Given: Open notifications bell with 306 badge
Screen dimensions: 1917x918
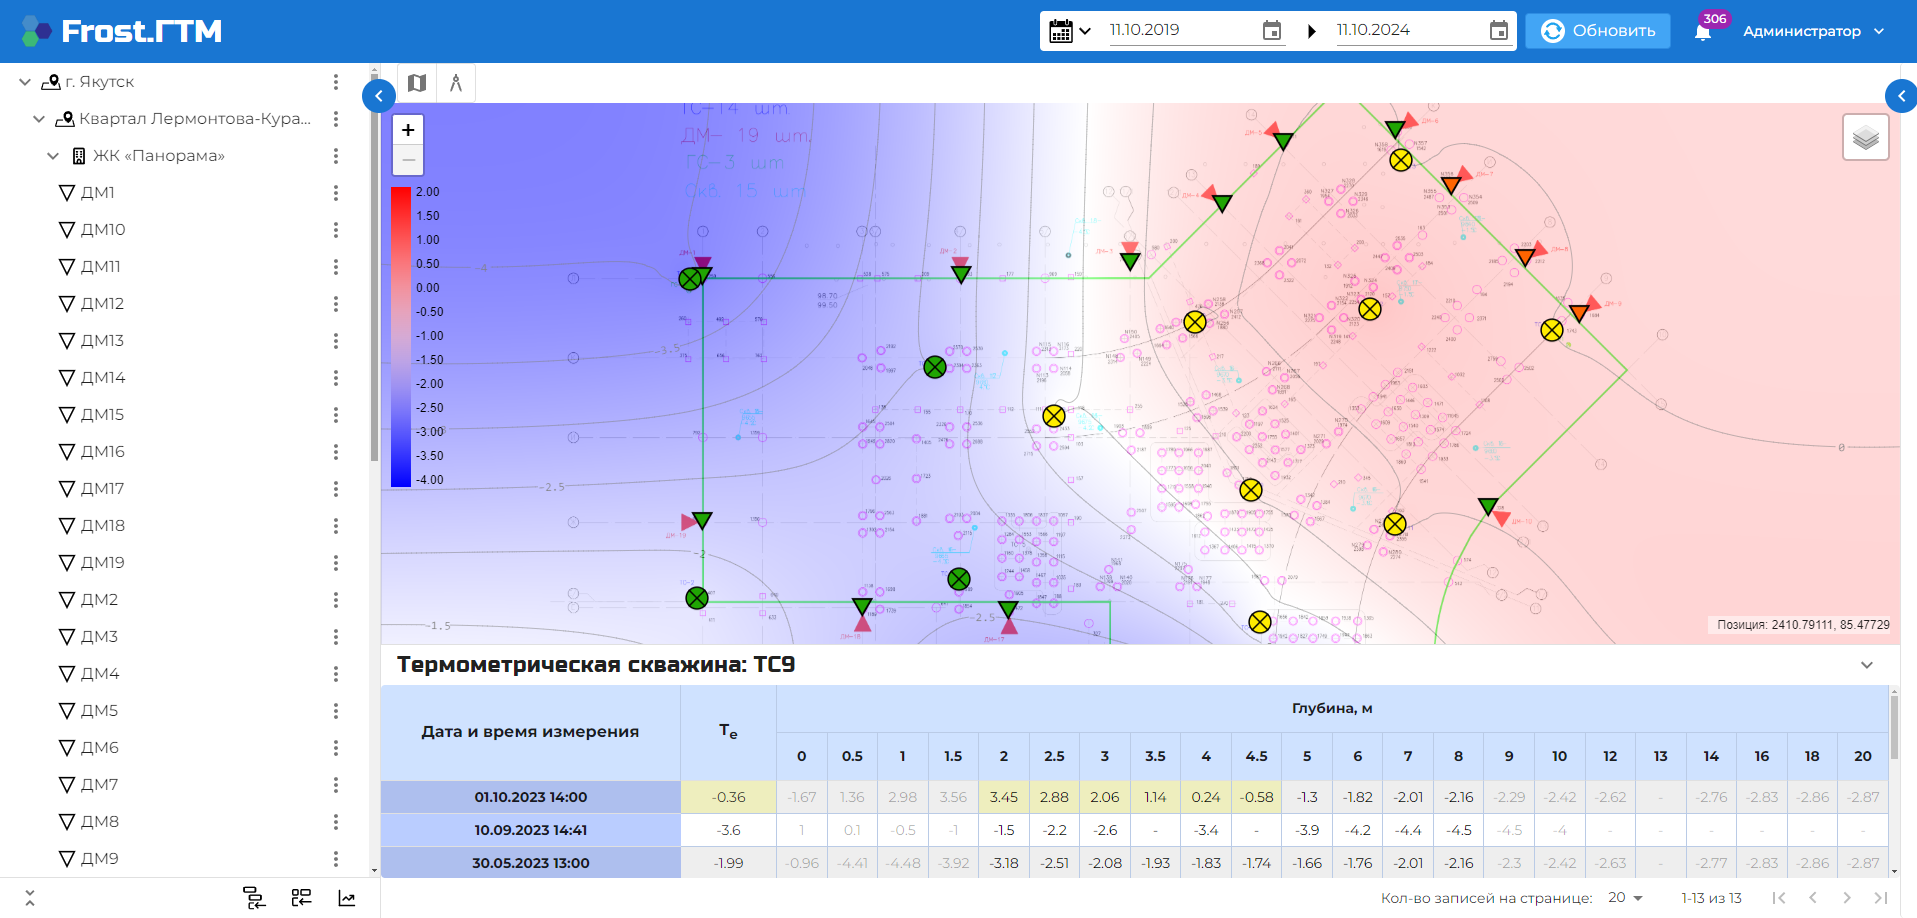Looking at the screenshot, I should (1703, 31).
